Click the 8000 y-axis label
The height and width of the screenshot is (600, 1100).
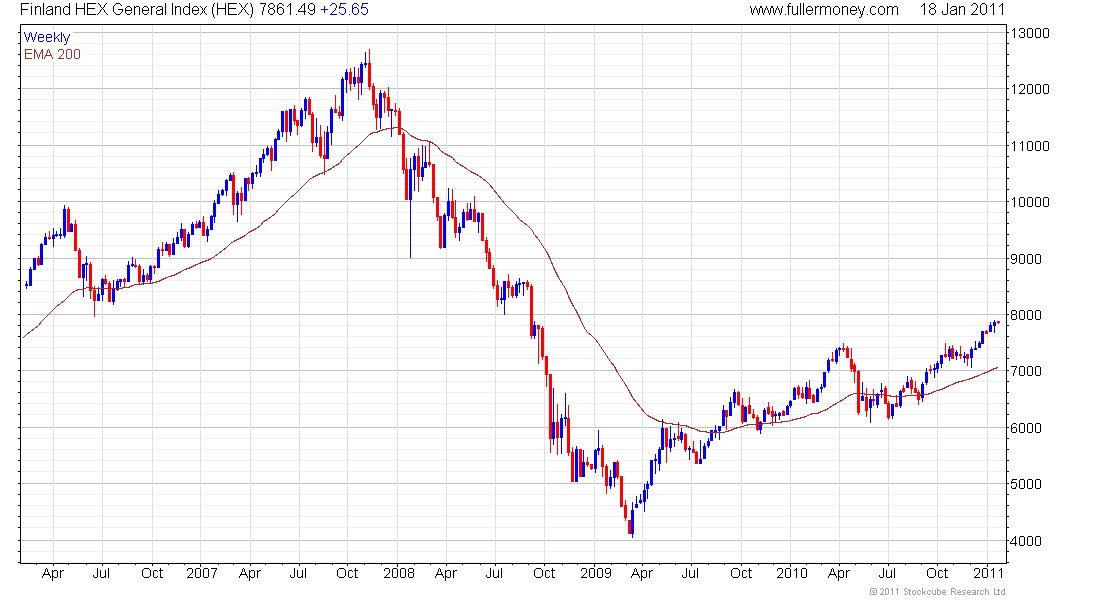(1028, 315)
